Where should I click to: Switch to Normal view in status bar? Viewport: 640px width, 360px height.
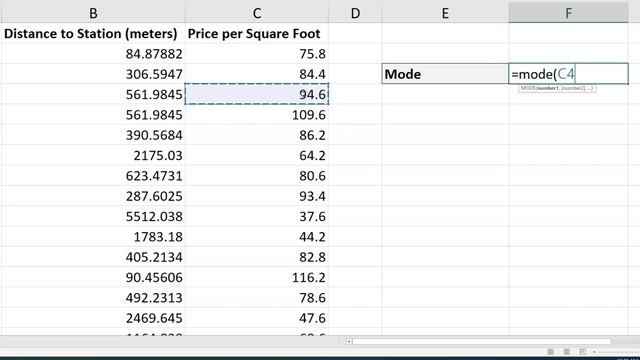[550, 351]
